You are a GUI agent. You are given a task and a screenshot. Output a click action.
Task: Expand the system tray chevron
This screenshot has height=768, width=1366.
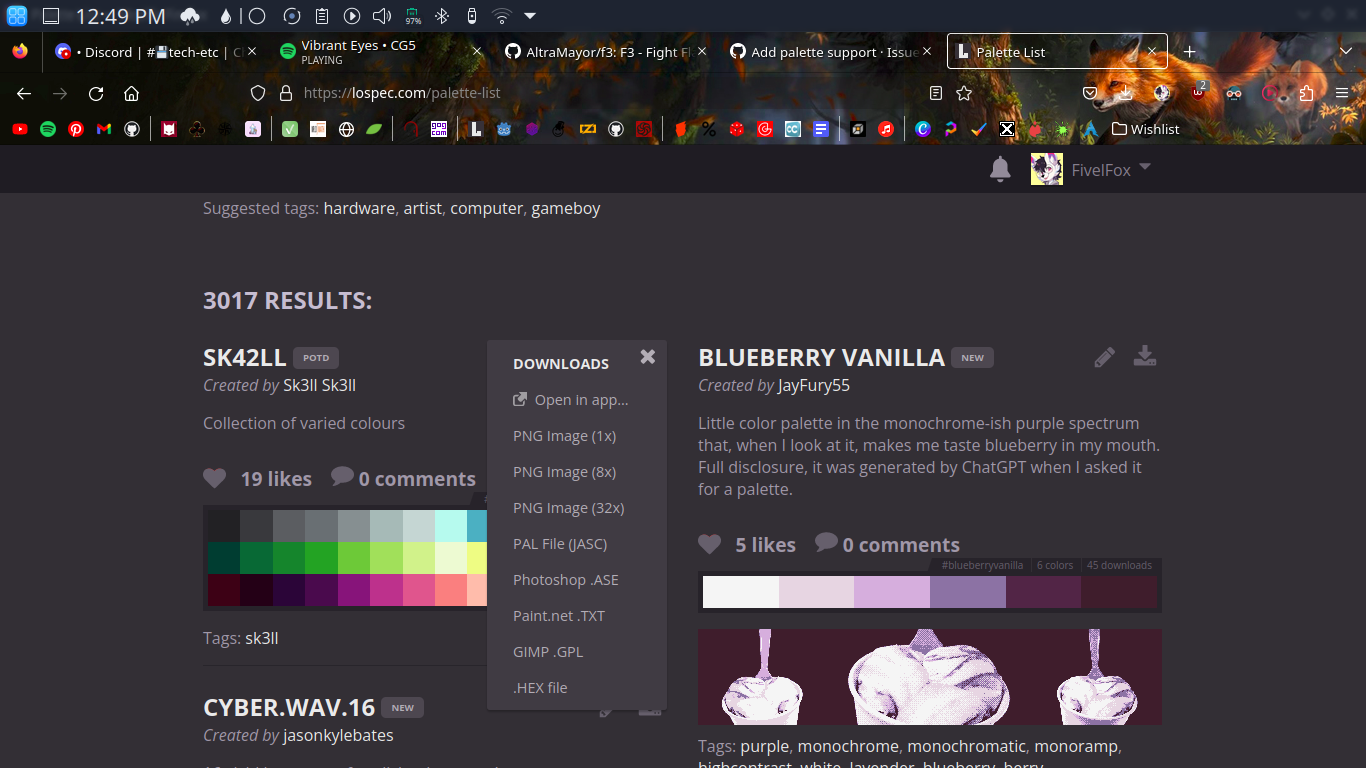[x=529, y=16]
